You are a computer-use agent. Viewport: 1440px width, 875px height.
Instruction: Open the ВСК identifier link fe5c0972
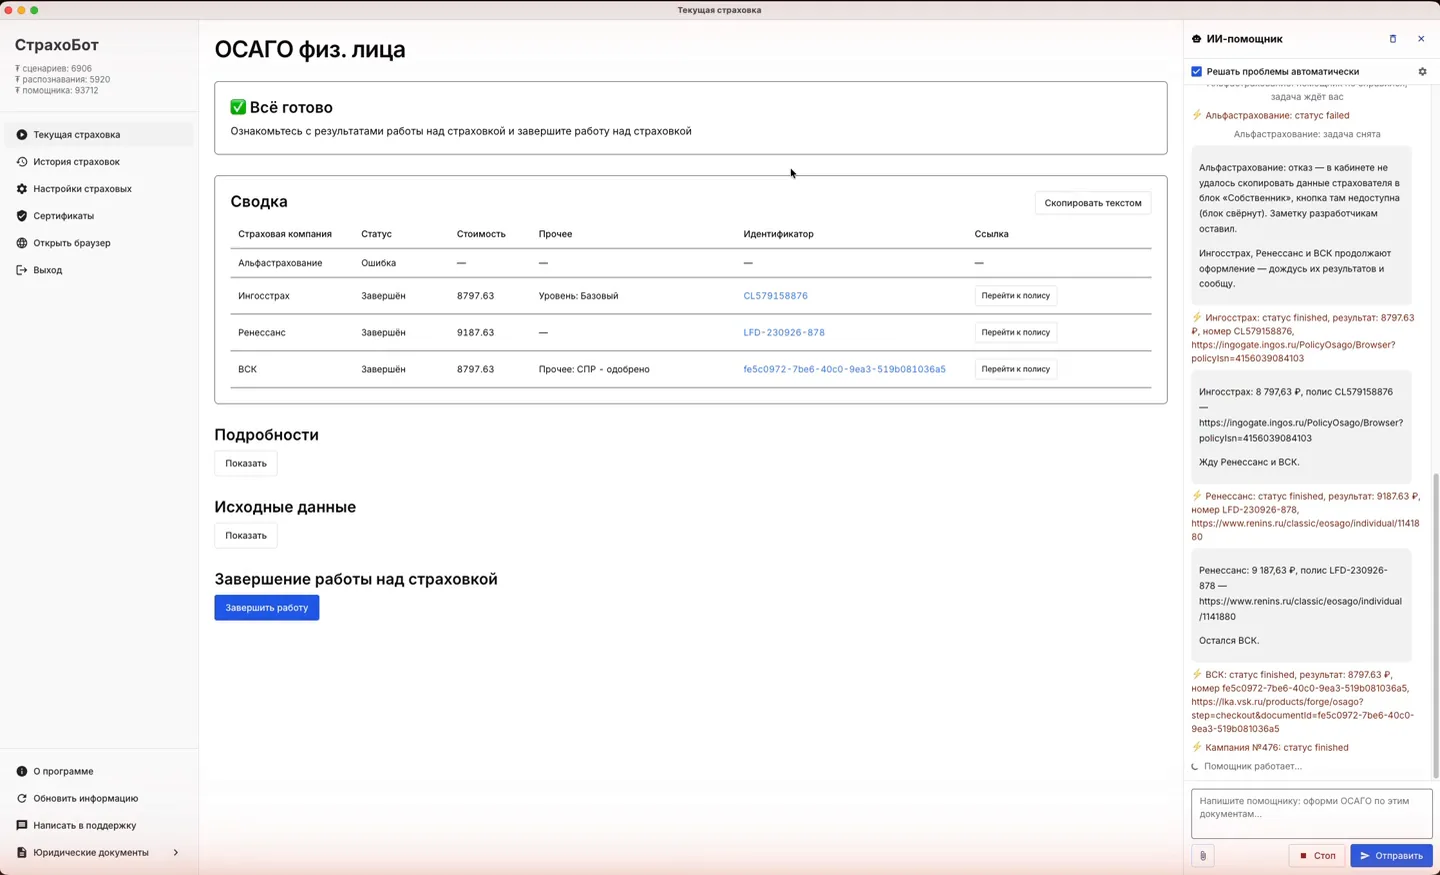pyautogui.click(x=844, y=370)
